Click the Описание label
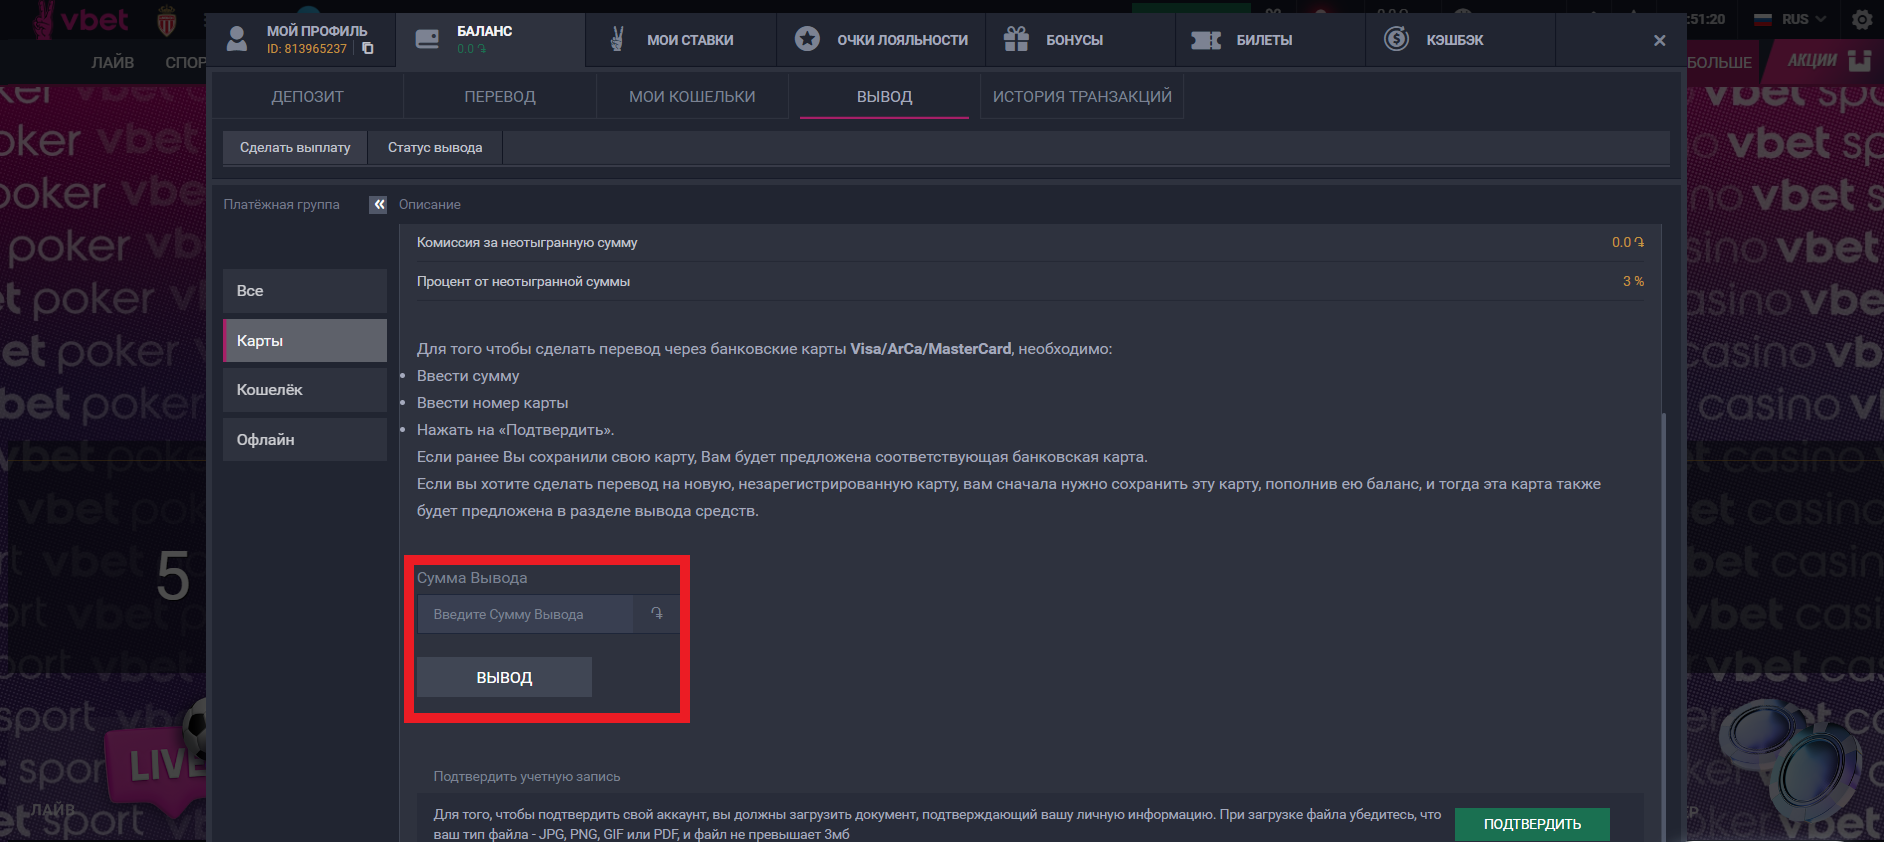Image resolution: width=1884 pixels, height=842 pixels. [430, 204]
